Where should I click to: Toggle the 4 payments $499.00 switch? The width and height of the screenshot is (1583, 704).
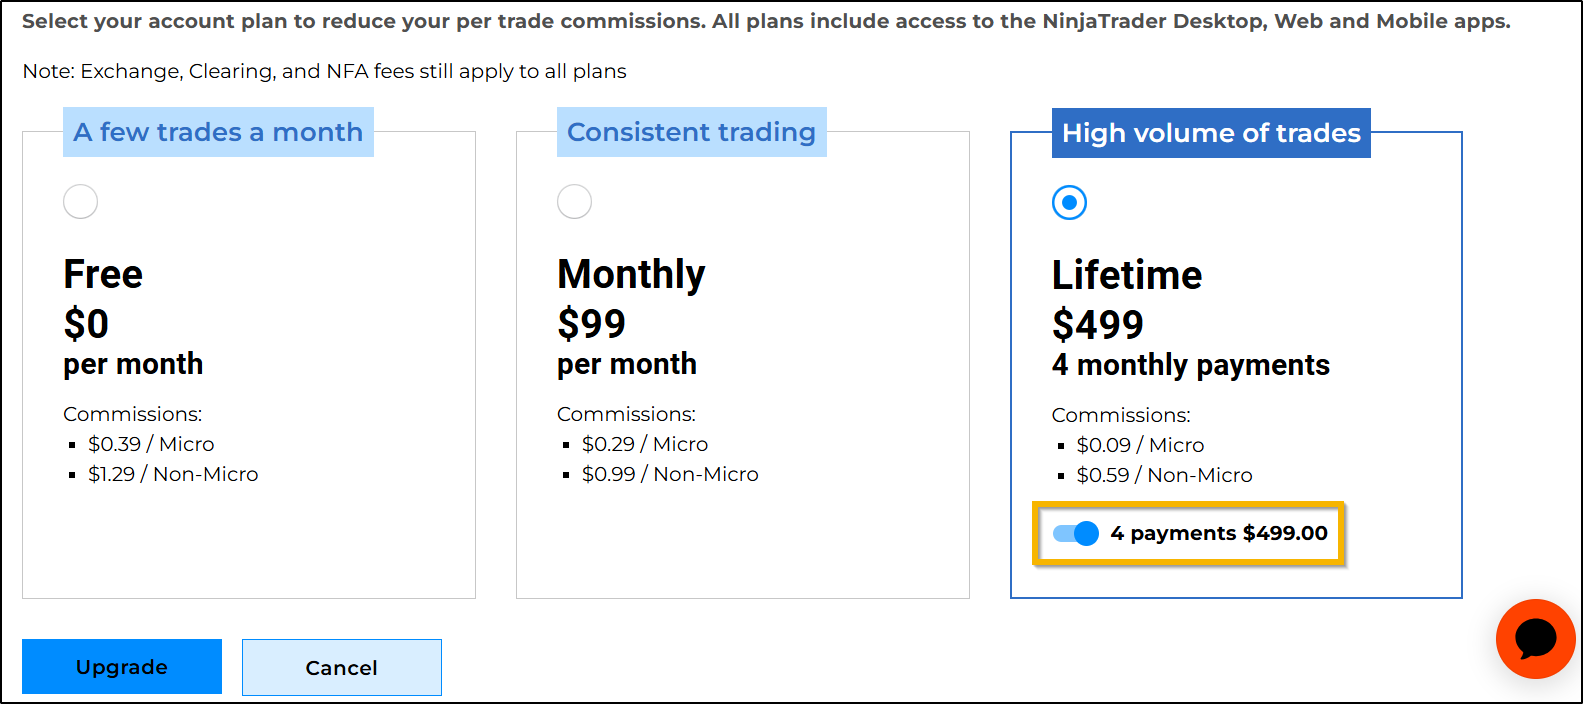coord(1076,534)
